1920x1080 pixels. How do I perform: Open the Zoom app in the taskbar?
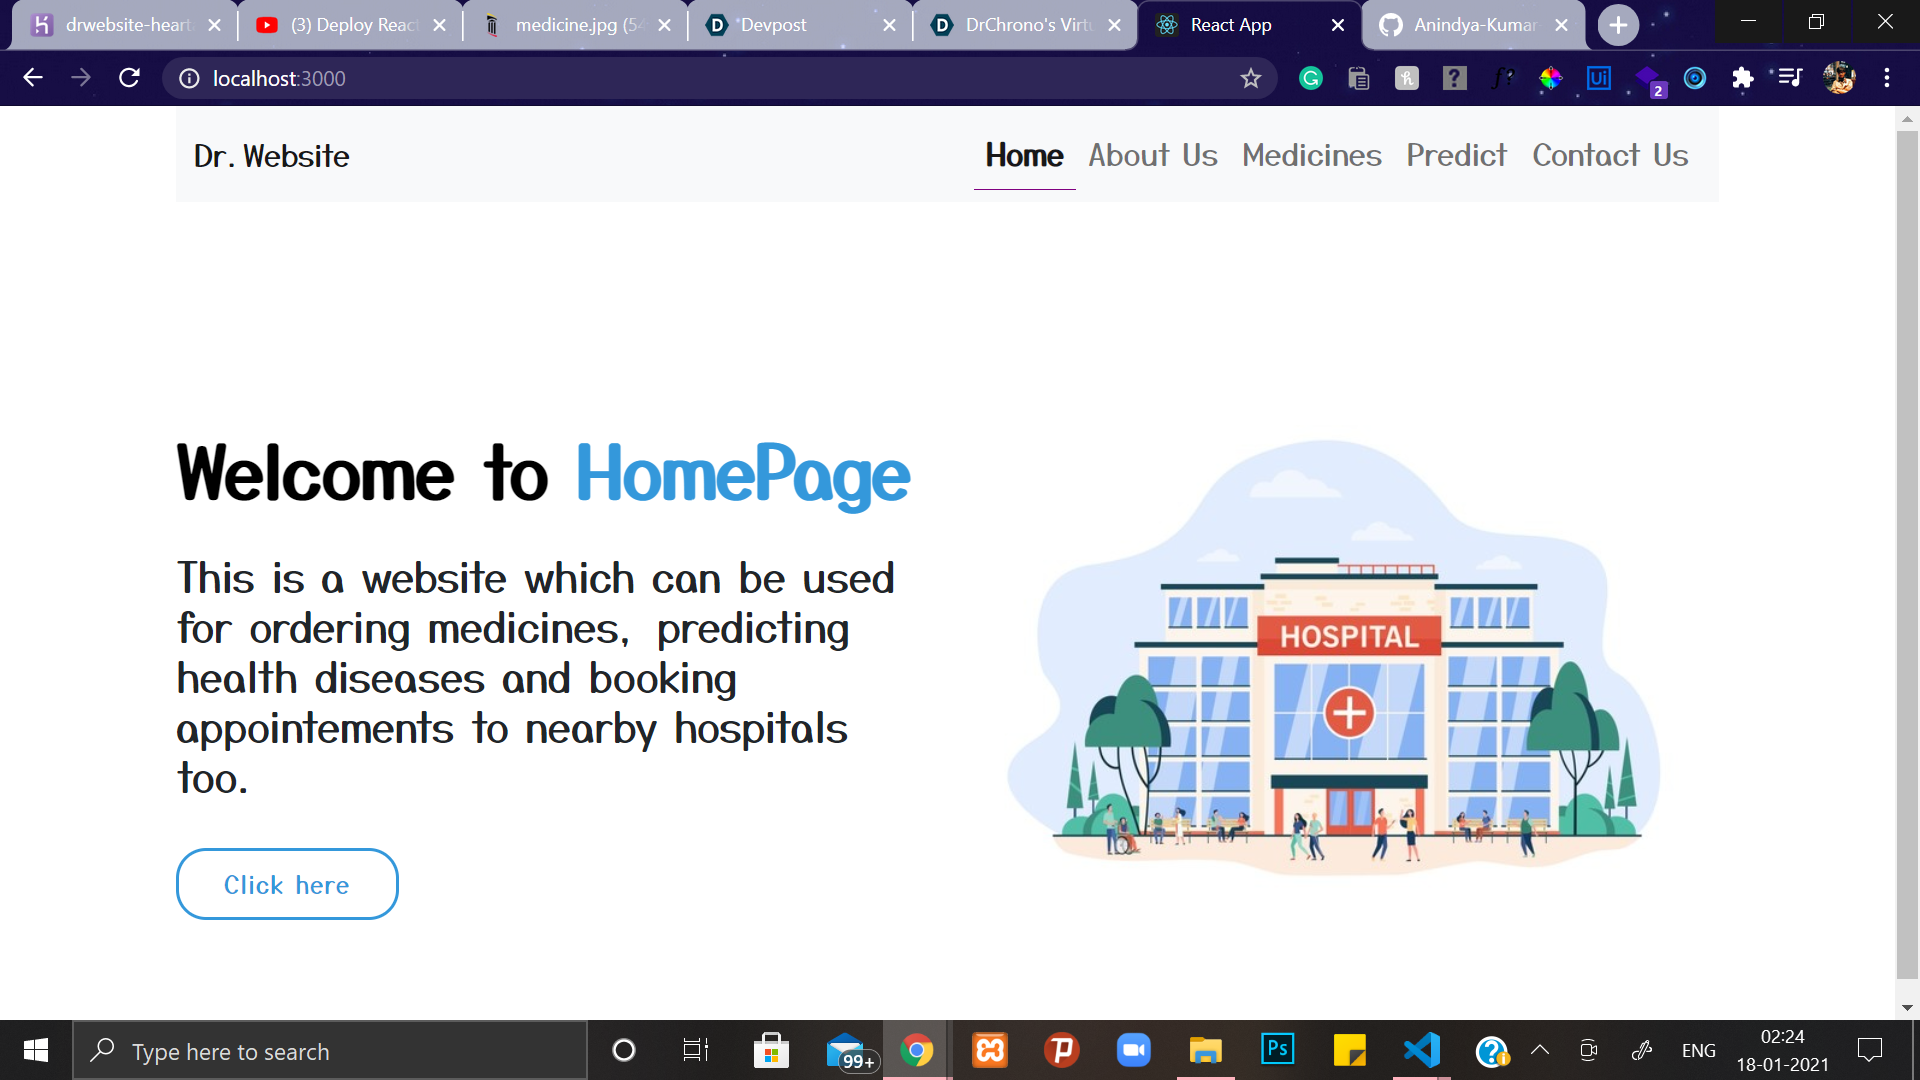pos(1133,1050)
